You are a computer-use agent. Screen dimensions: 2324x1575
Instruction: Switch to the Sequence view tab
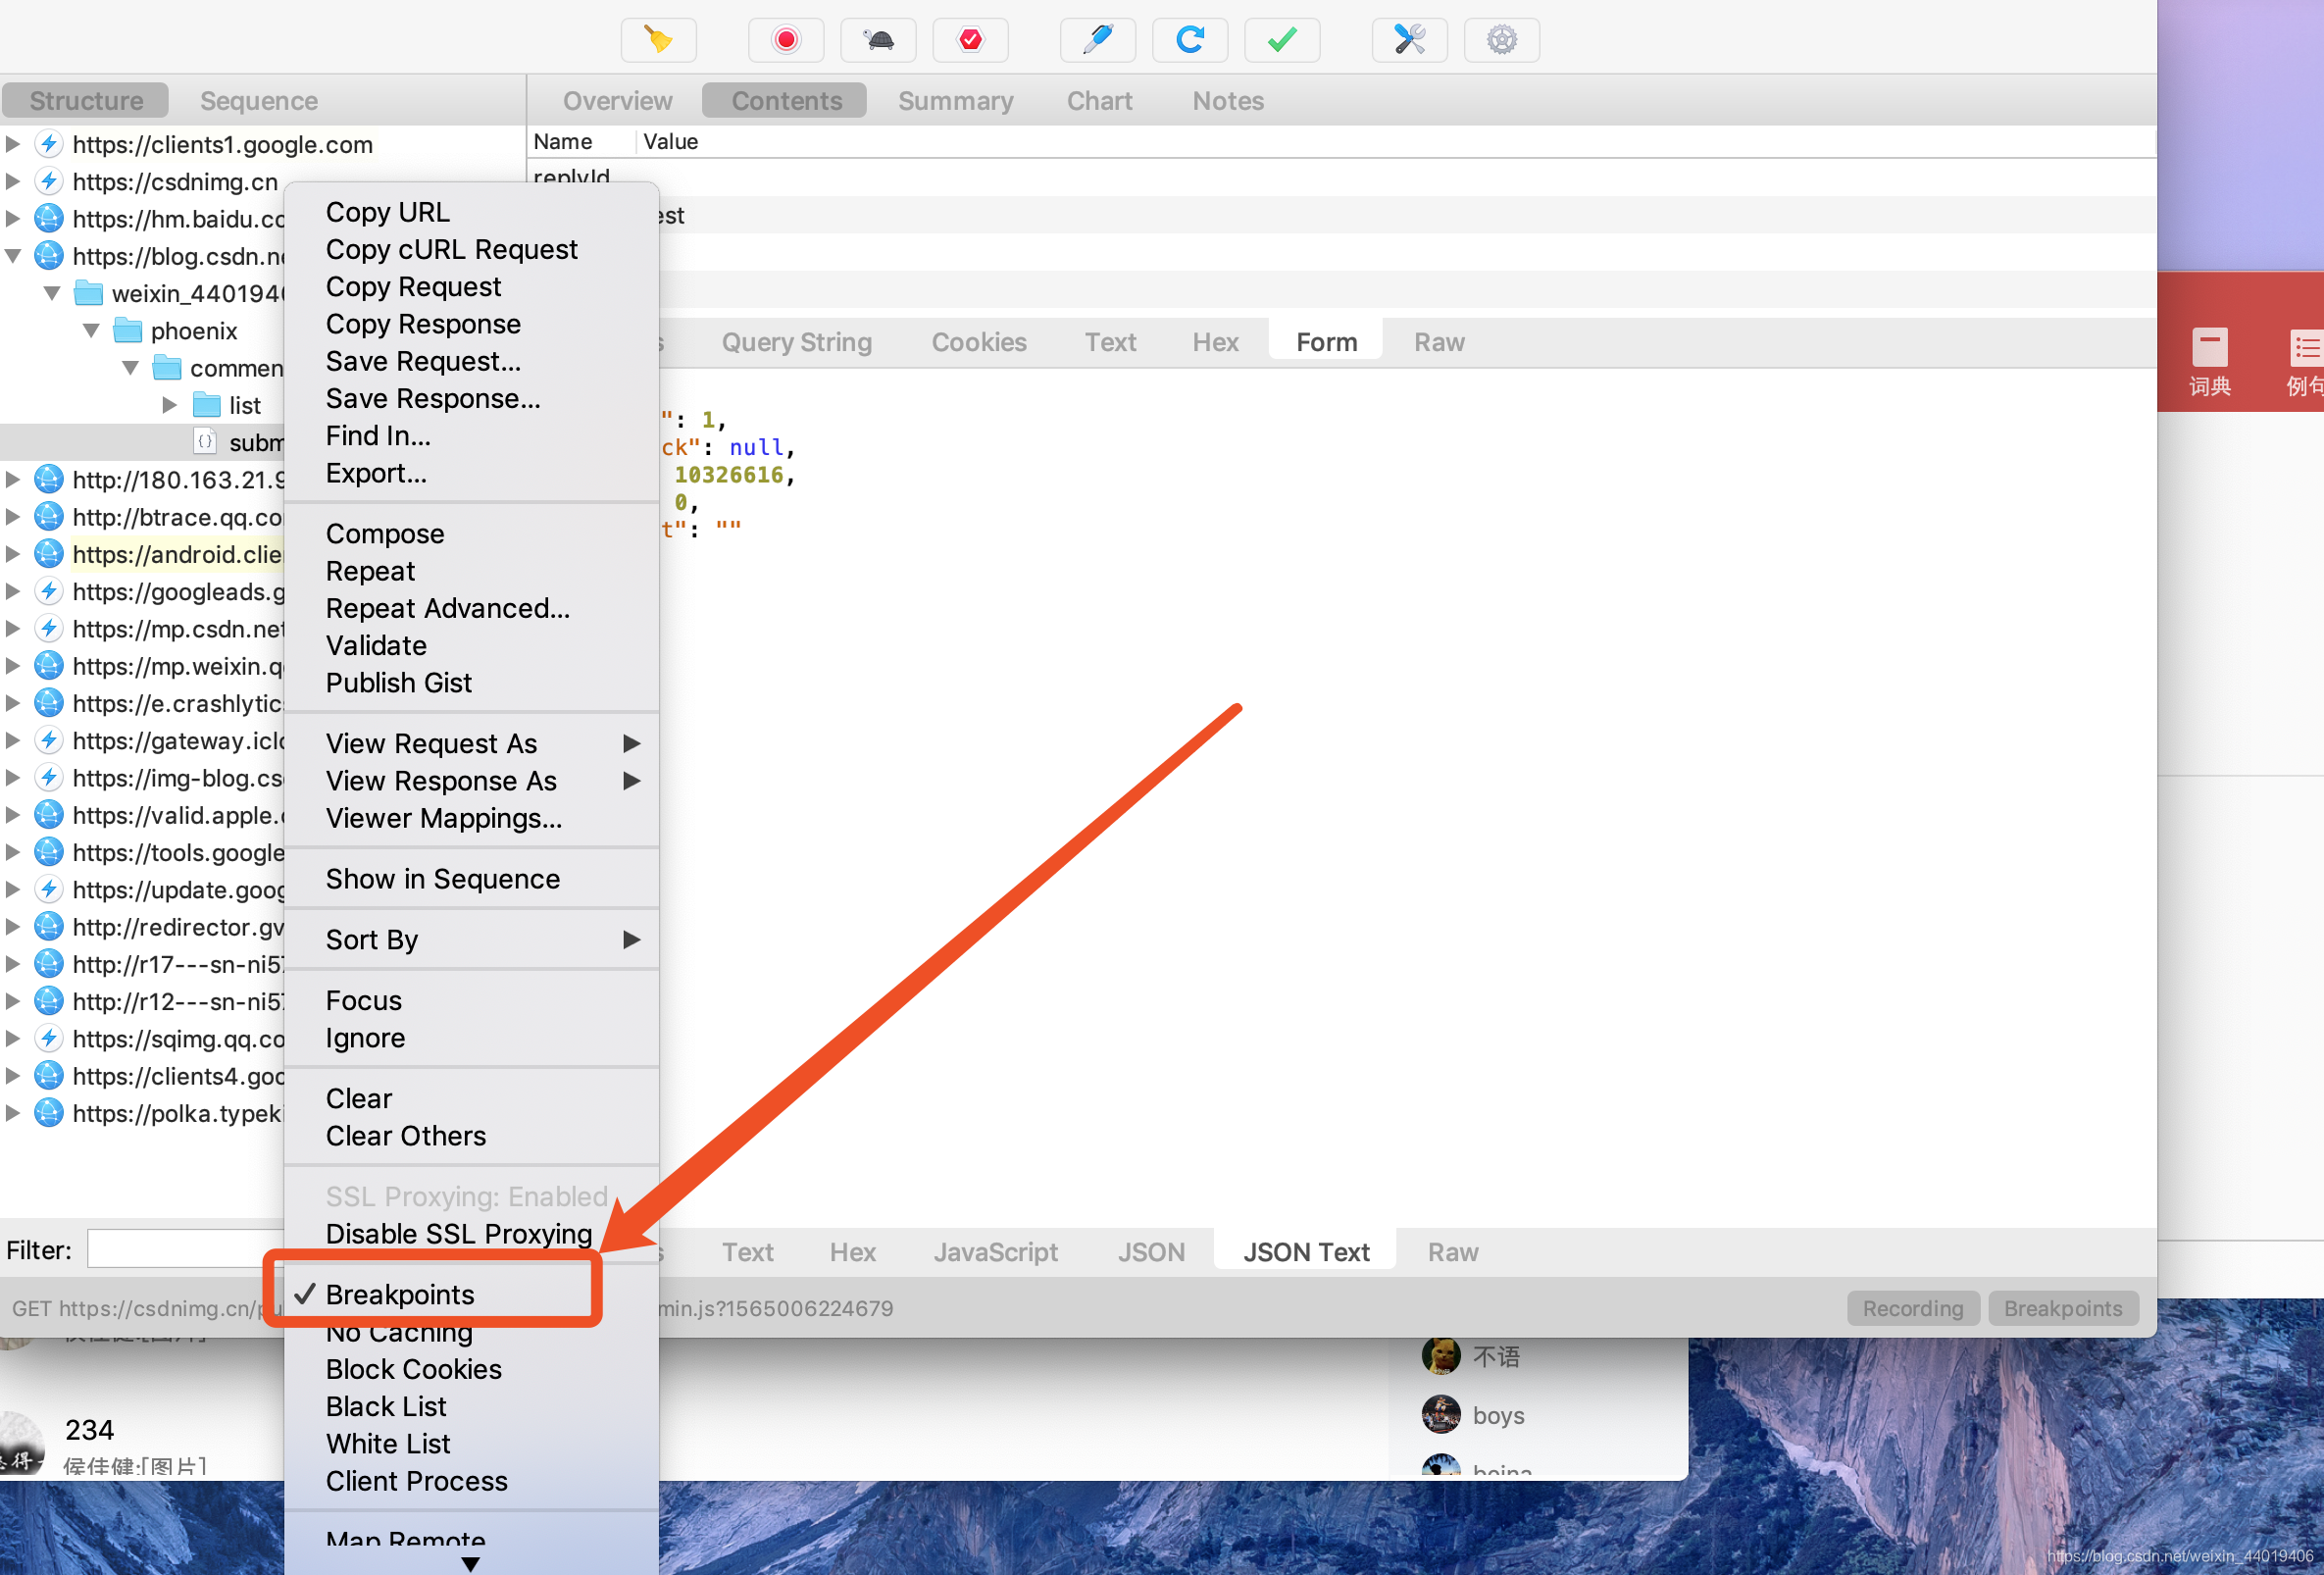[x=259, y=101]
